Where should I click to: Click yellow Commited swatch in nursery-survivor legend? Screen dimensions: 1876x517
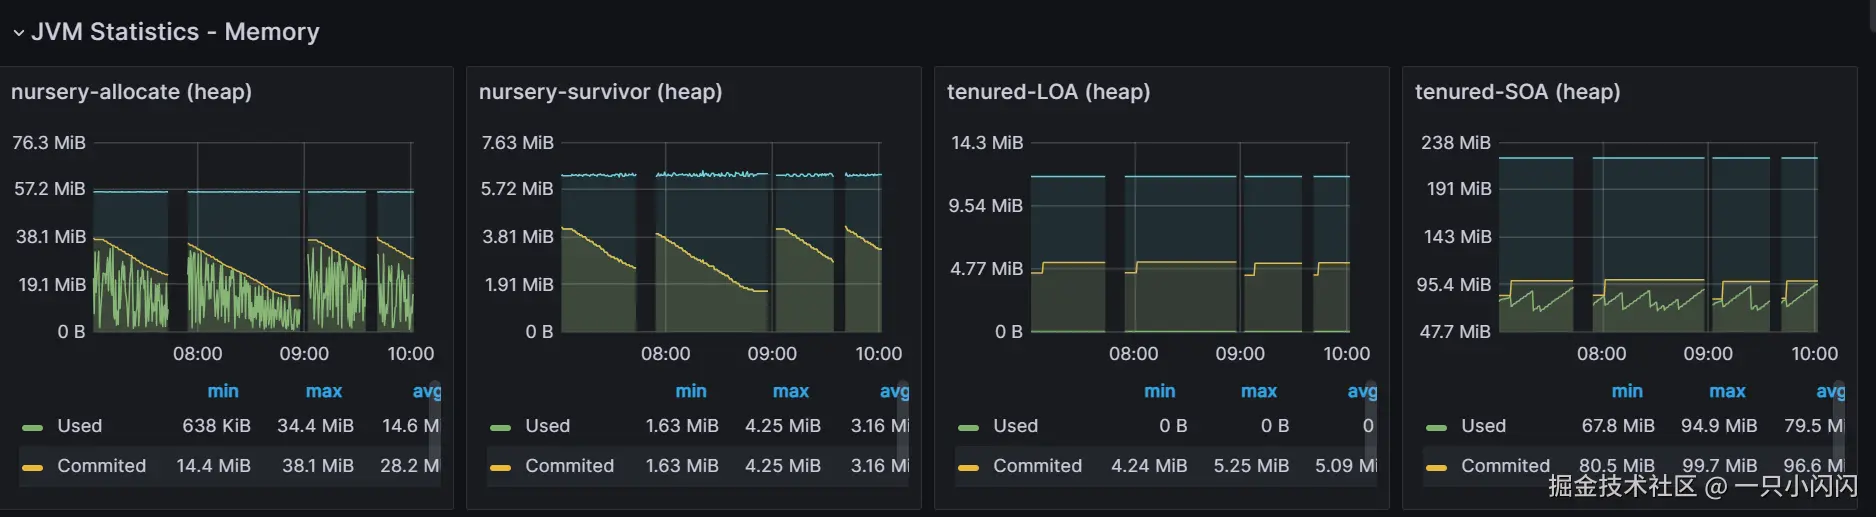click(500, 467)
